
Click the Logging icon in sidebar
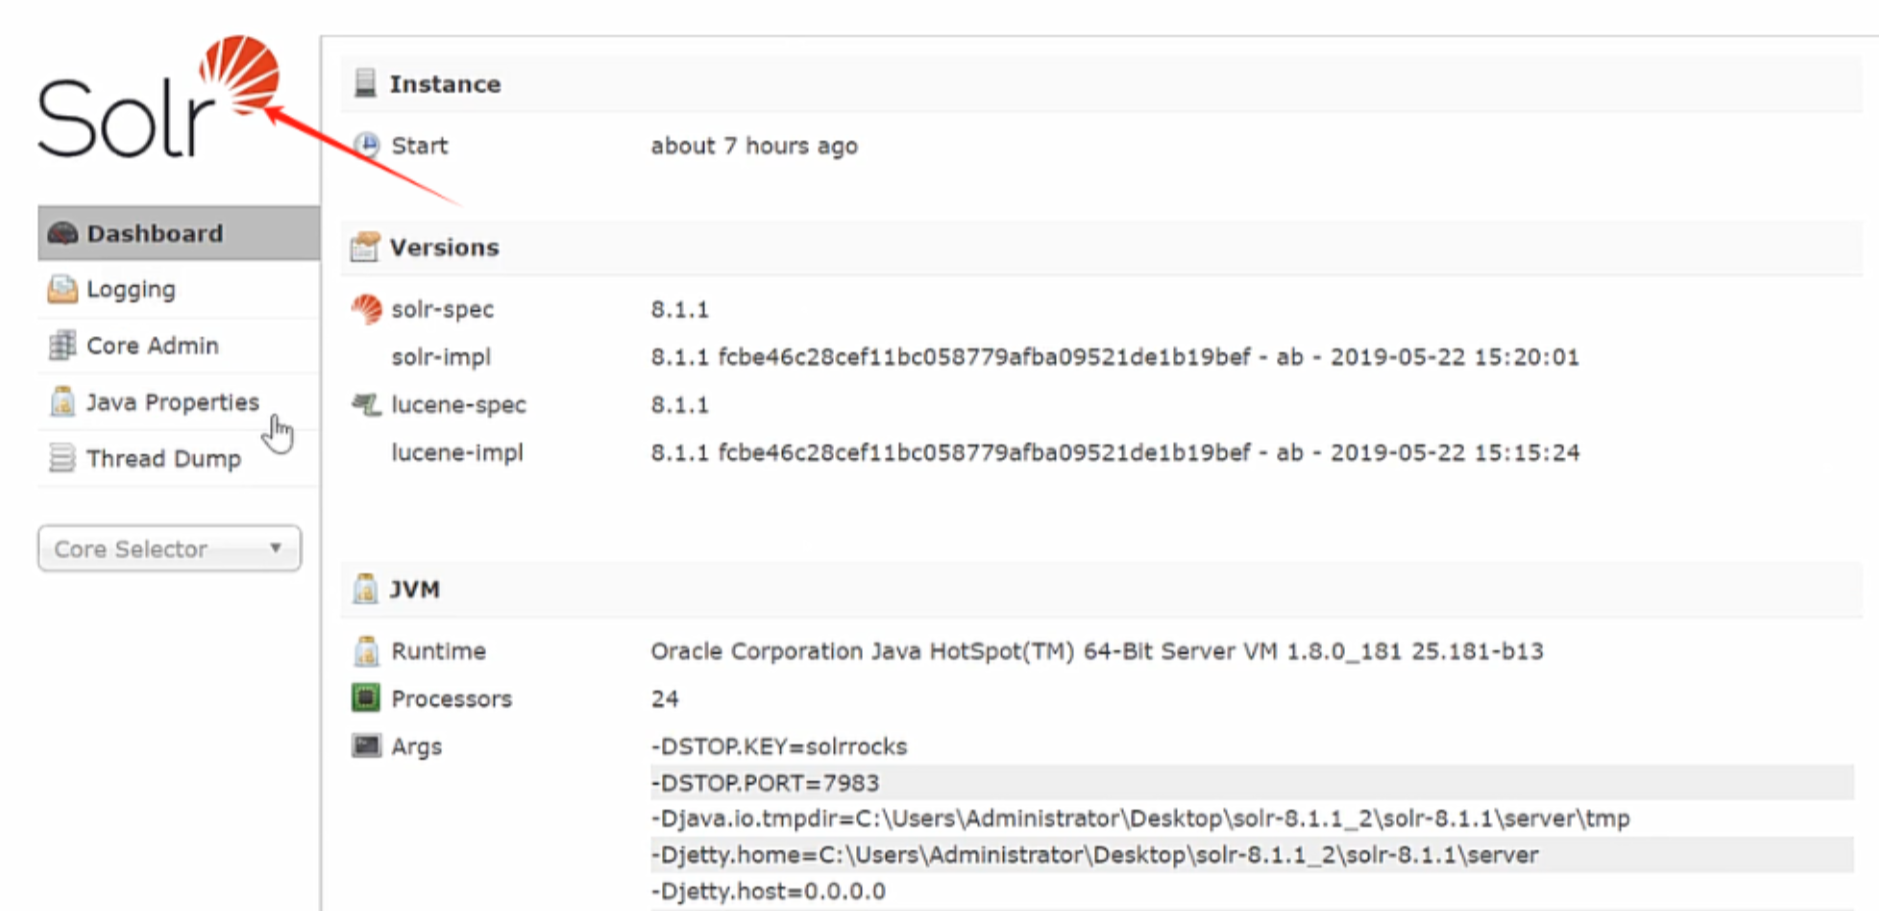(x=62, y=290)
